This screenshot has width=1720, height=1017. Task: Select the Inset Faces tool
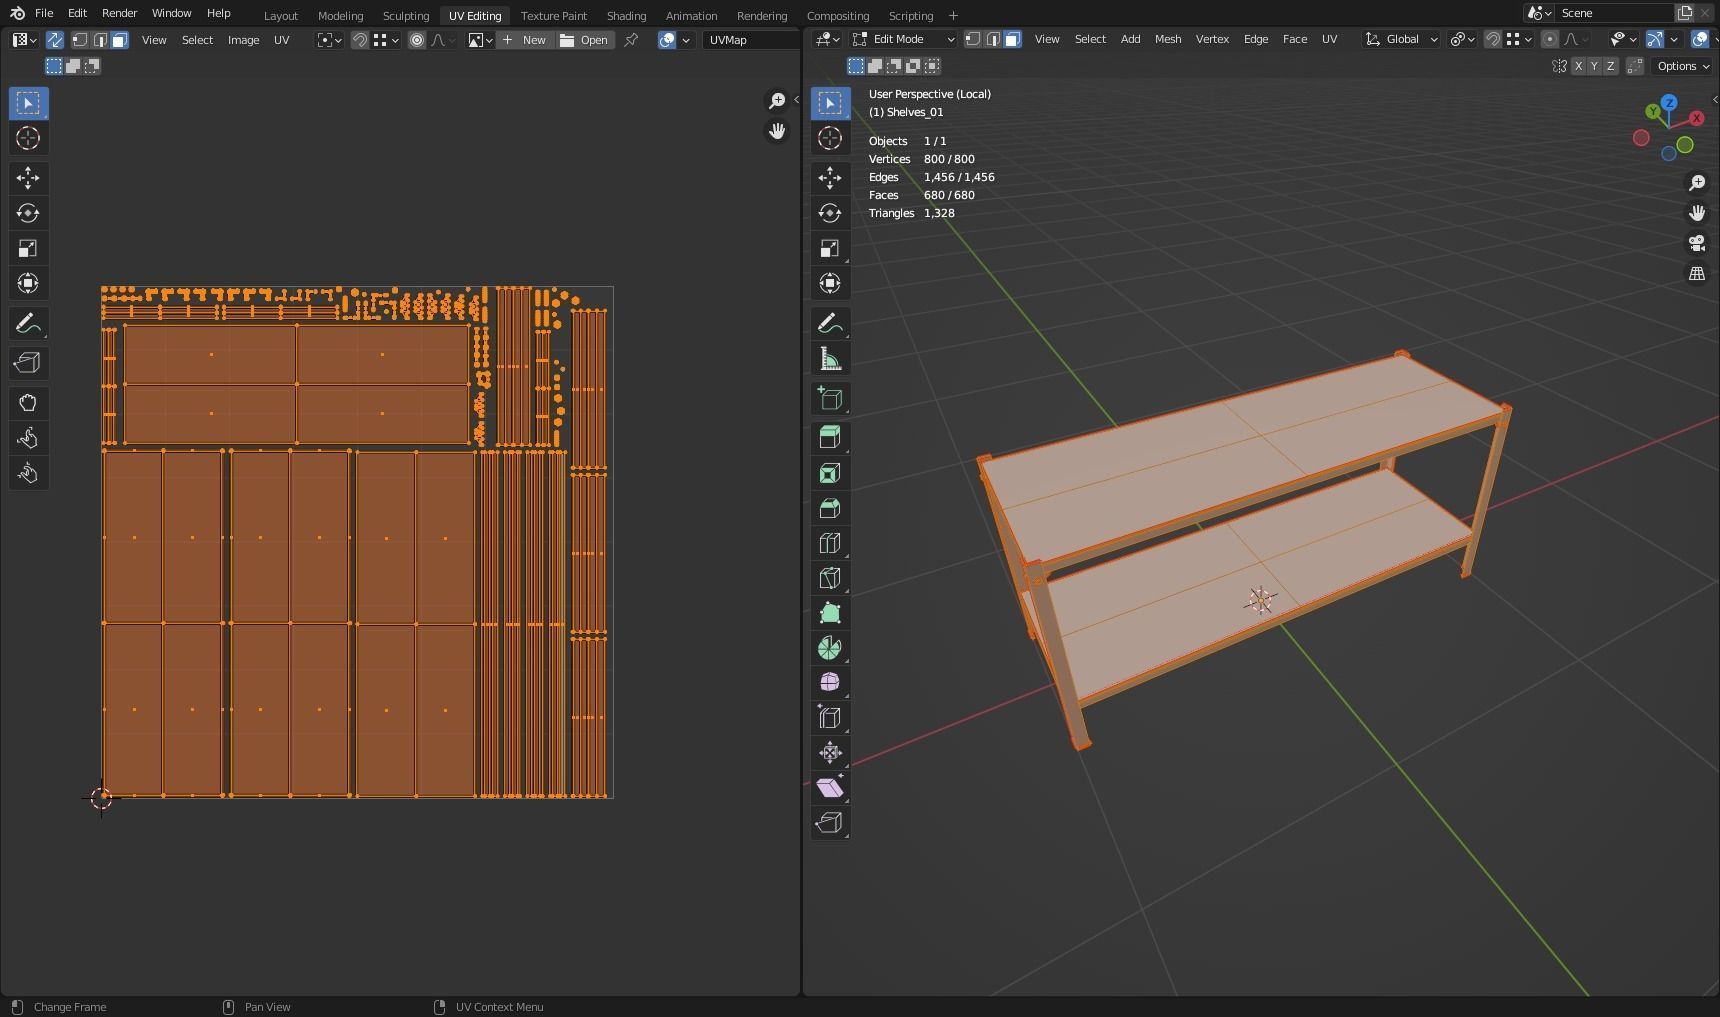point(830,473)
